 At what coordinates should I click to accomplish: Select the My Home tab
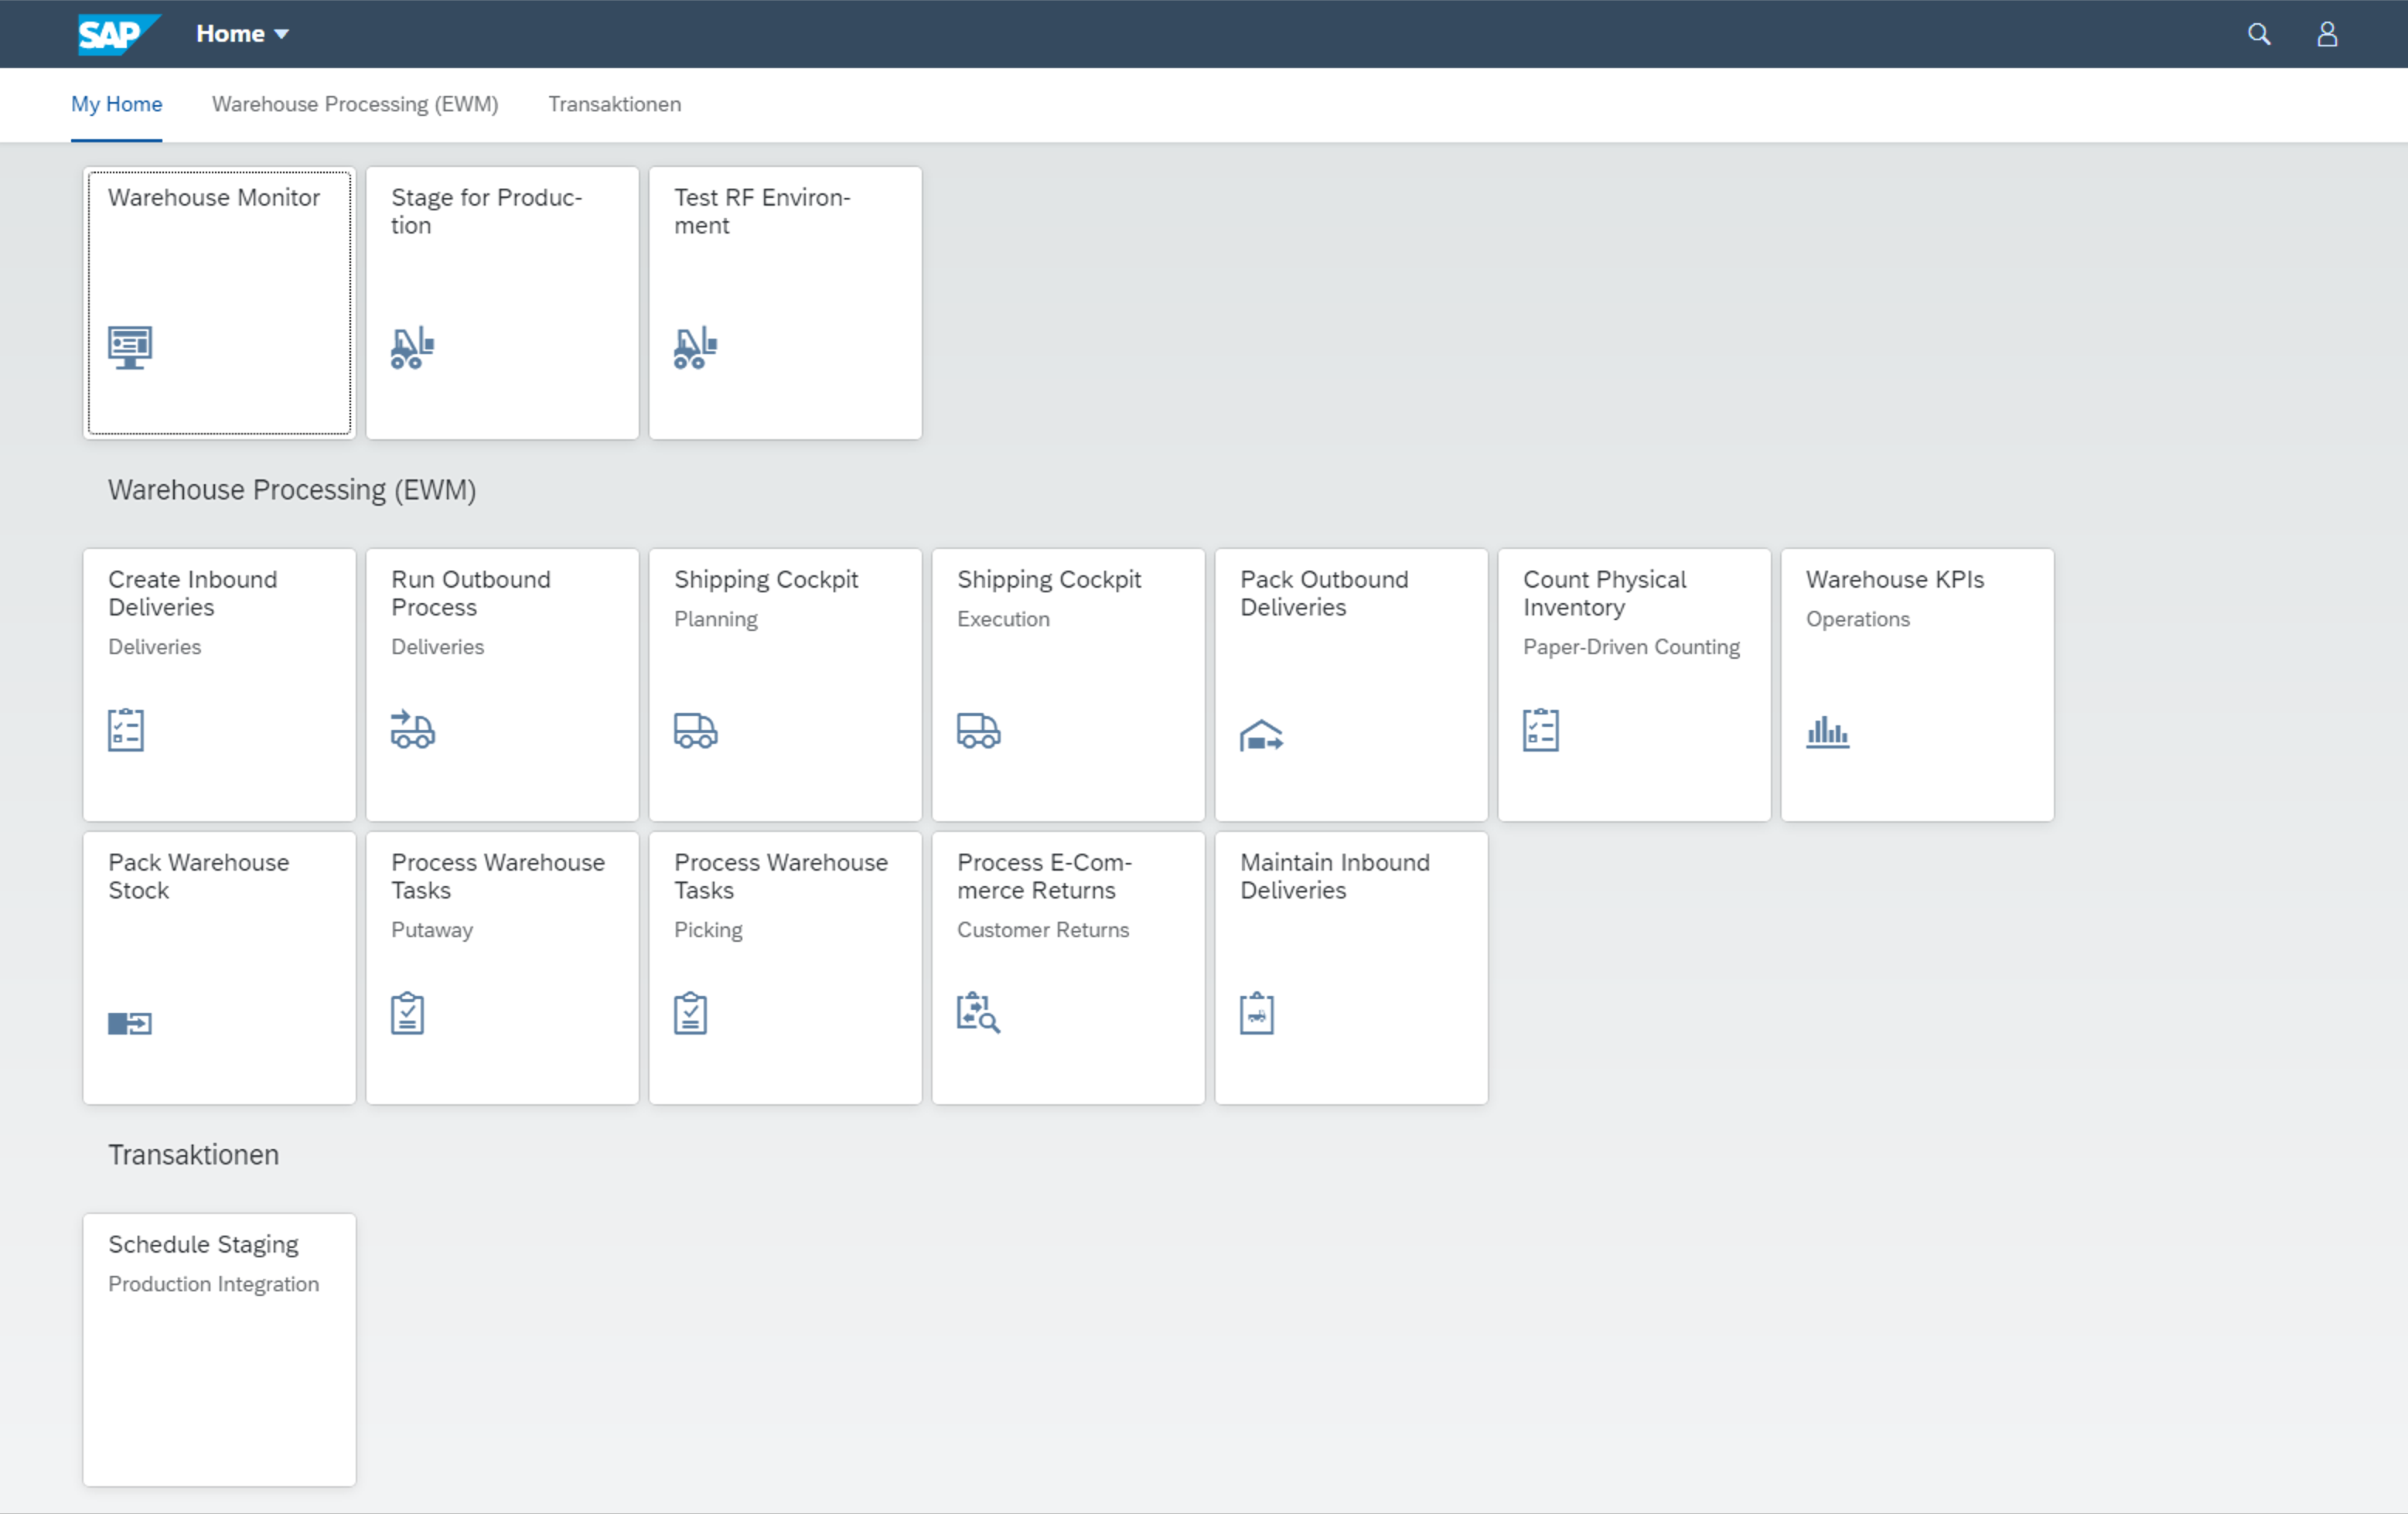click(x=116, y=104)
